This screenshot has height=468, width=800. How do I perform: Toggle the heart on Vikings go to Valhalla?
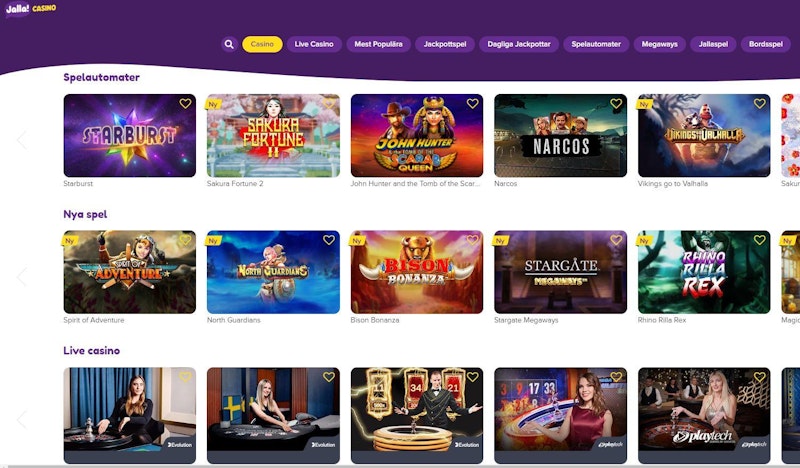point(760,104)
